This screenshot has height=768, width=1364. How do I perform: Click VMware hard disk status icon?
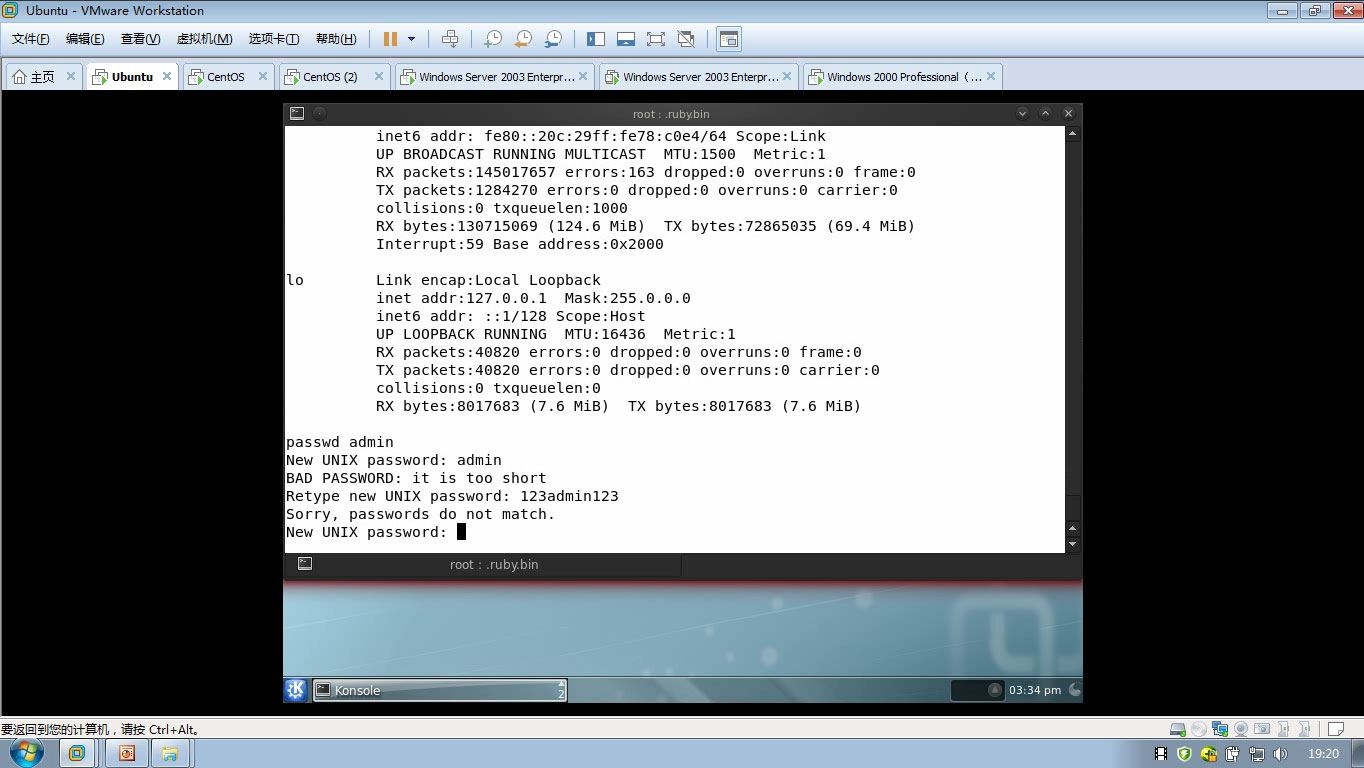(x=1178, y=729)
